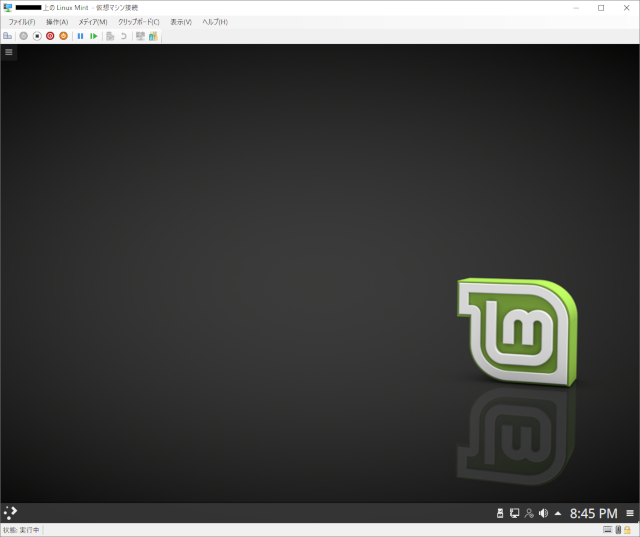Viewport: 640px width, 537px height.
Task: Open the volume control in the tray
Action: (543, 513)
